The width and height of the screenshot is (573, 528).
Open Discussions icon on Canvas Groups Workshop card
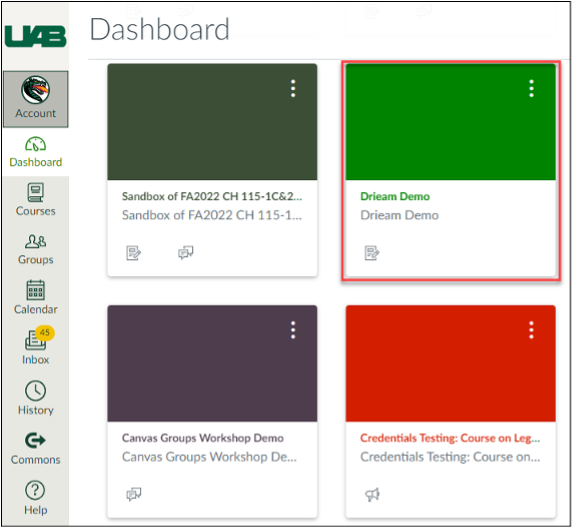tap(134, 494)
